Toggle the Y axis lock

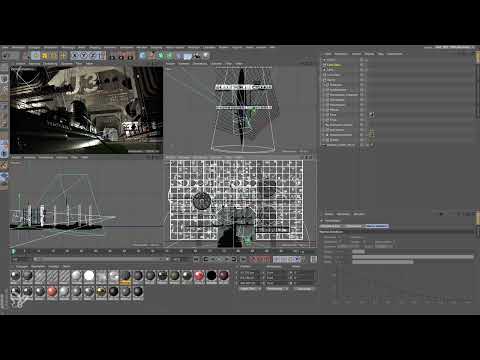pyautogui.click(x=84, y=56)
